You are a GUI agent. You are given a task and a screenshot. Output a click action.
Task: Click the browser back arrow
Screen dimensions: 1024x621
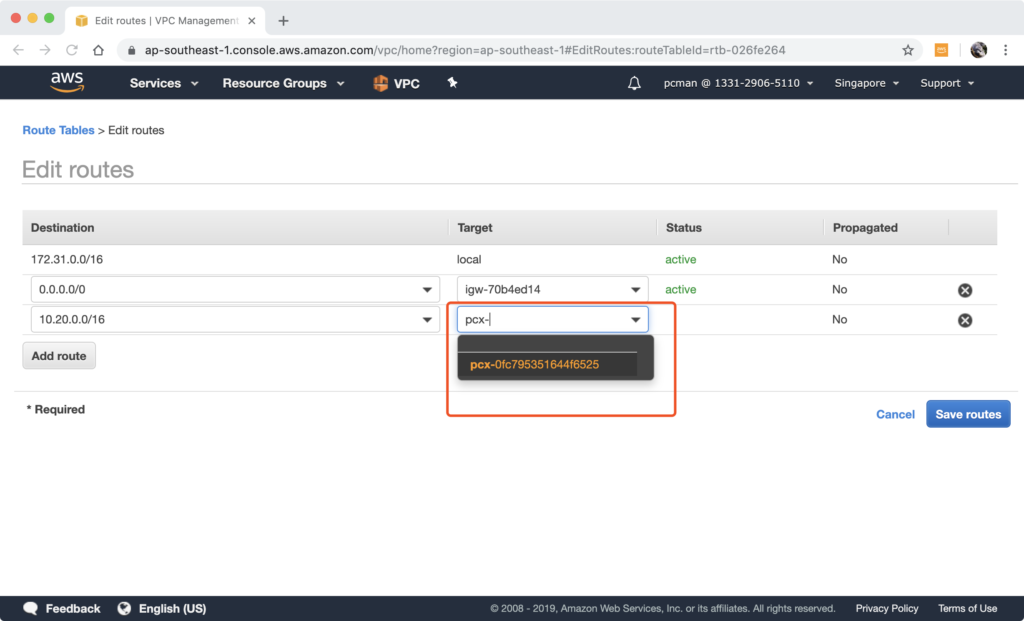pos(18,50)
